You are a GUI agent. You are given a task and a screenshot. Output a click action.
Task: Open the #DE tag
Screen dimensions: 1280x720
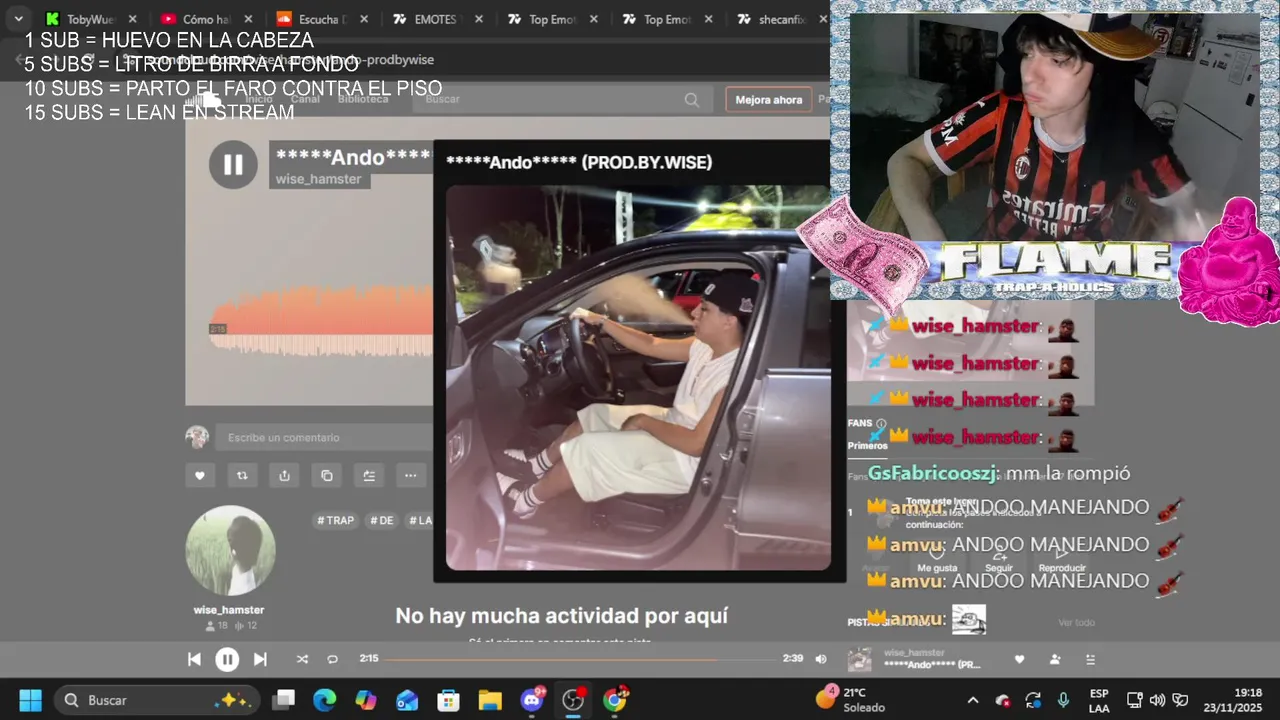382,520
